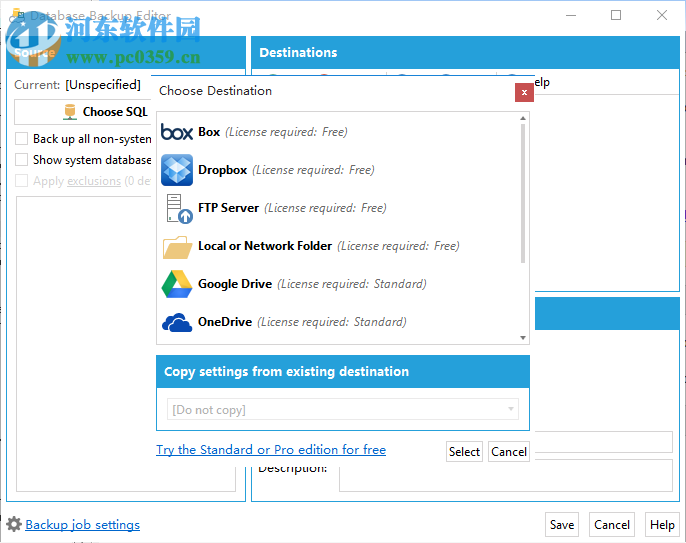Select the OneDrive cloud icon
This screenshot has height=543, width=686.
[177, 322]
